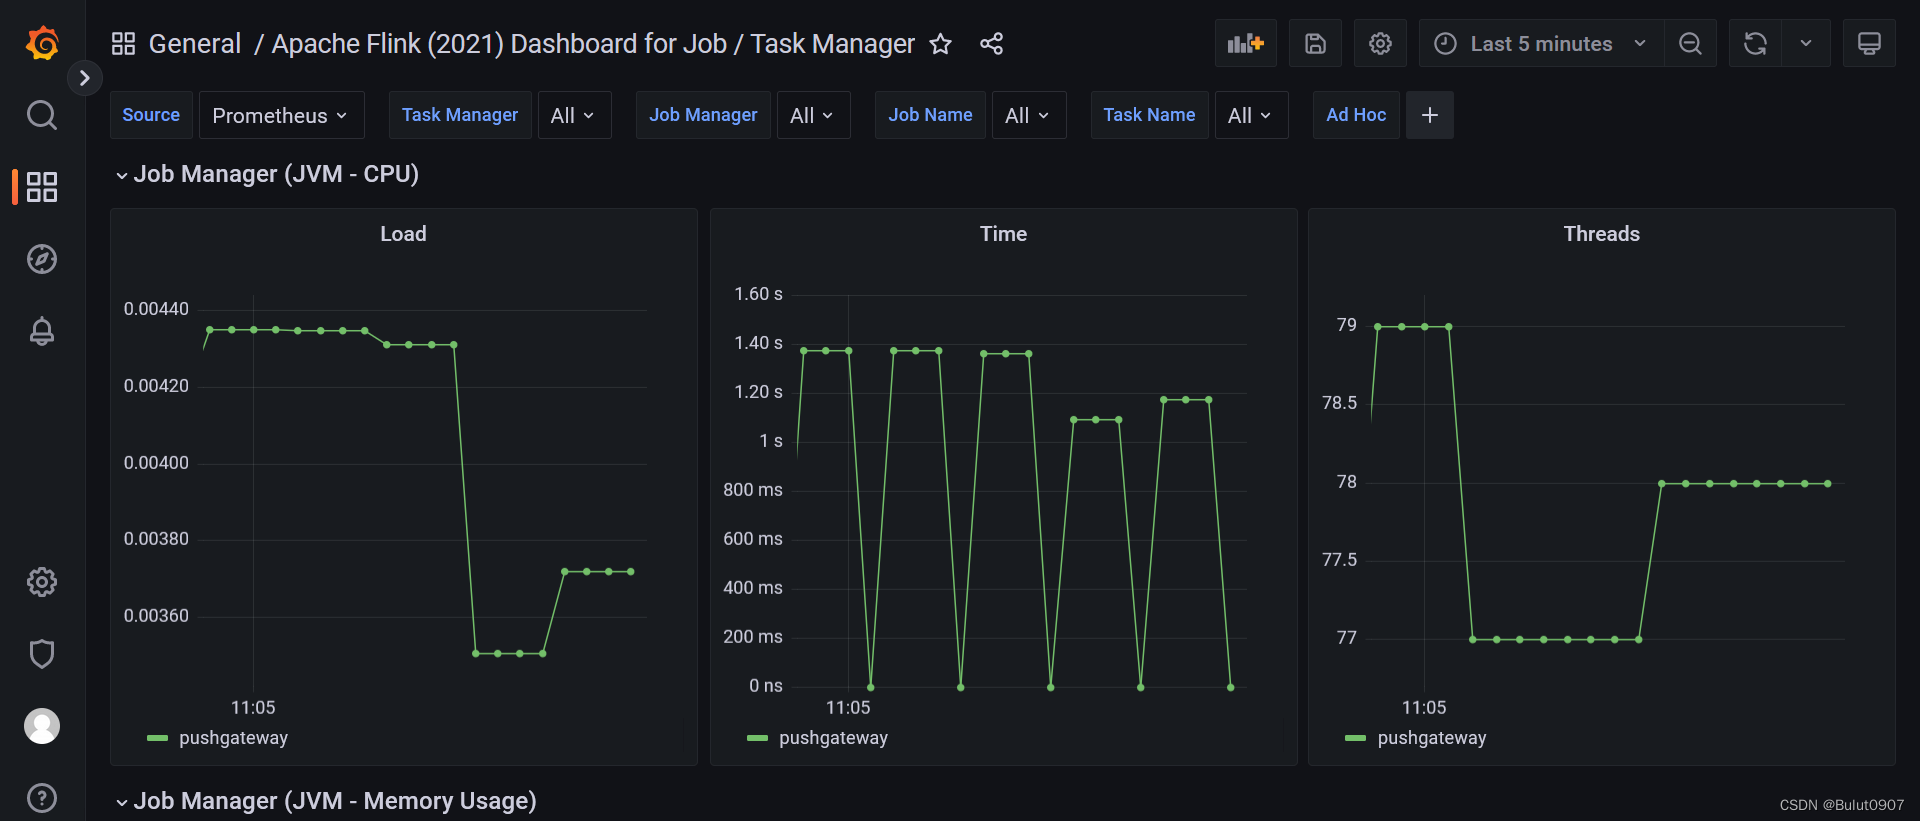Image resolution: width=1920 pixels, height=821 pixels.
Task: Click Threads legend green color swatch
Action: [1355, 738]
